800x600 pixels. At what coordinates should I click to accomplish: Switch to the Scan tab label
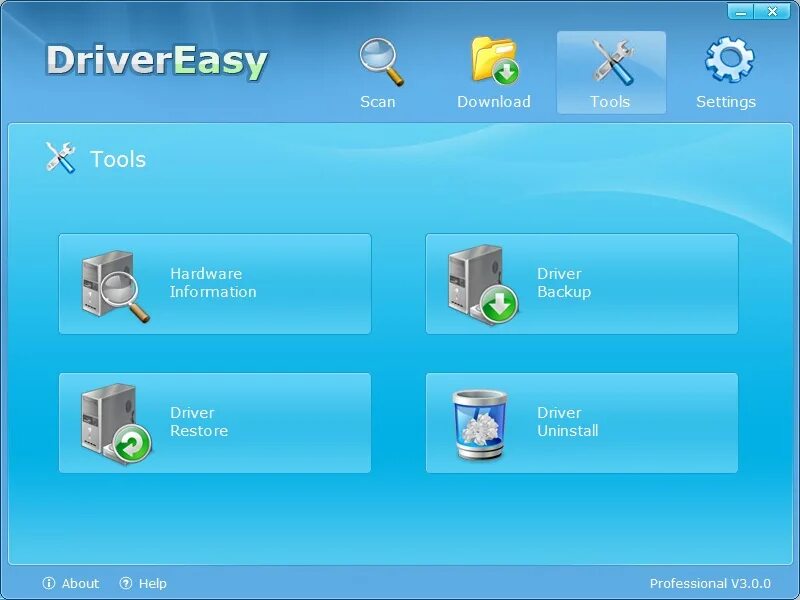378,102
